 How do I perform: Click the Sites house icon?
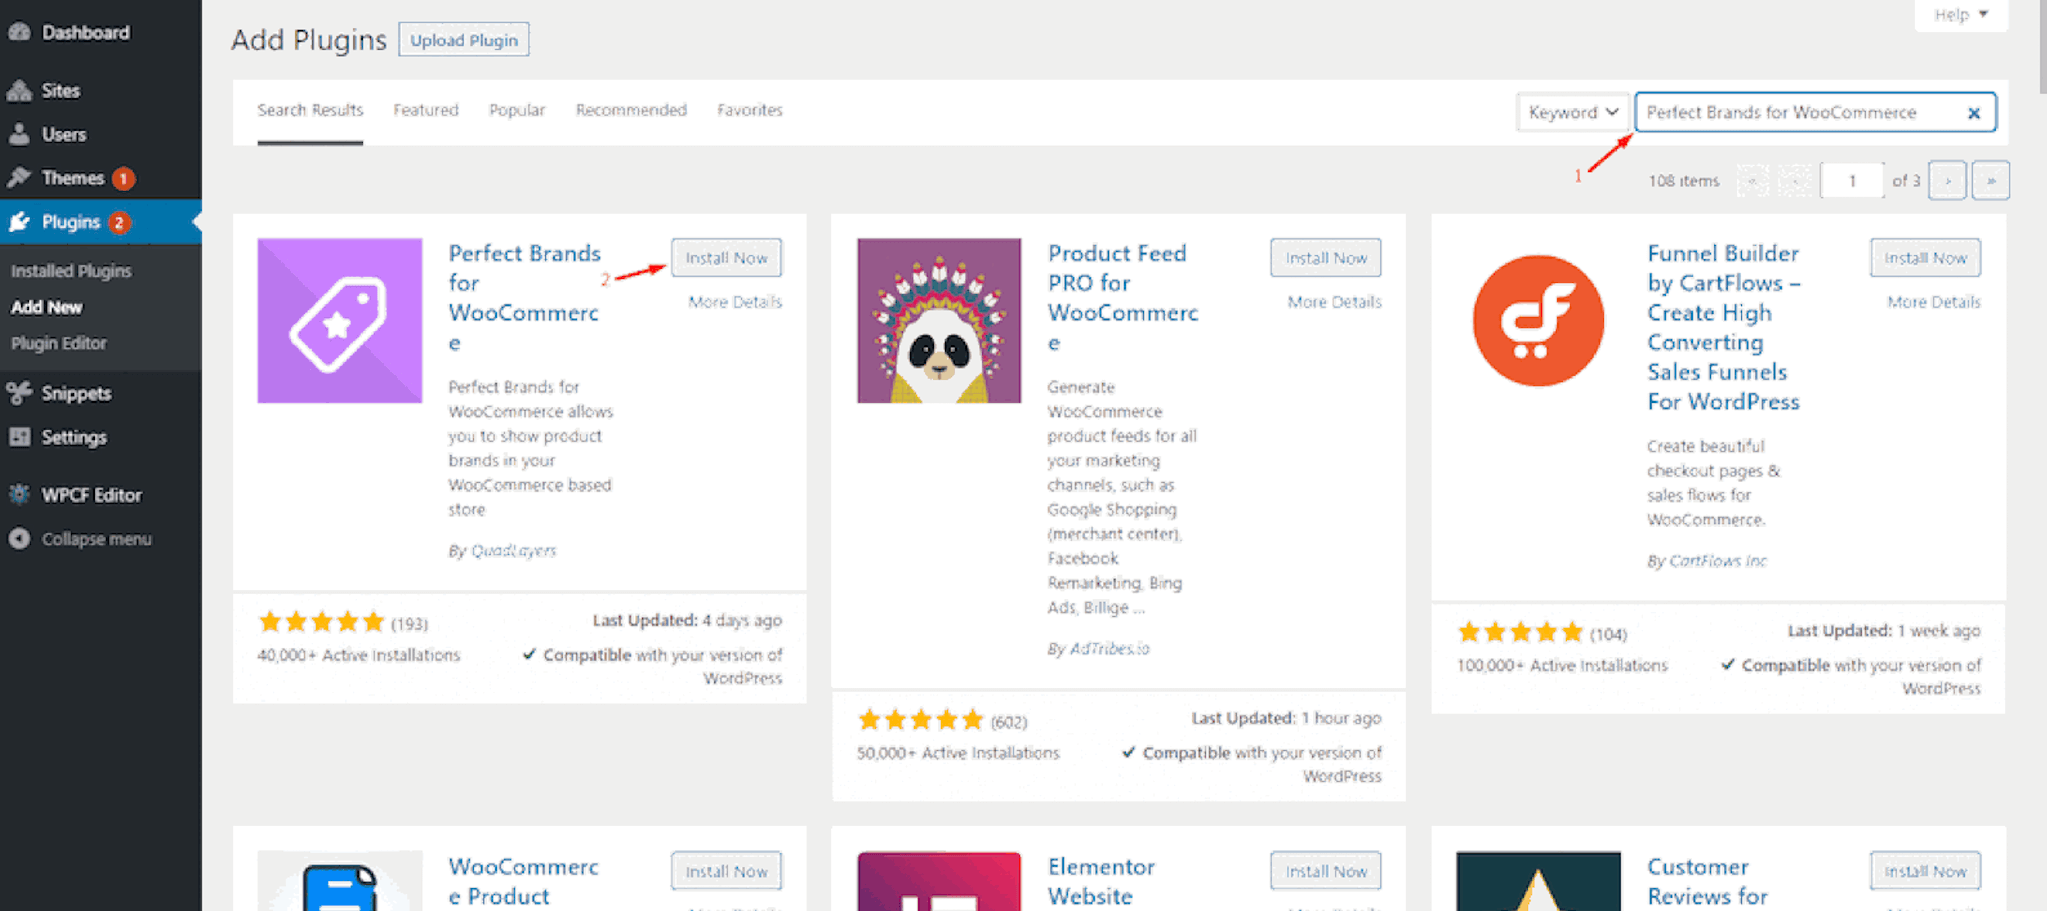pyautogui.click(x=19, y=90)
